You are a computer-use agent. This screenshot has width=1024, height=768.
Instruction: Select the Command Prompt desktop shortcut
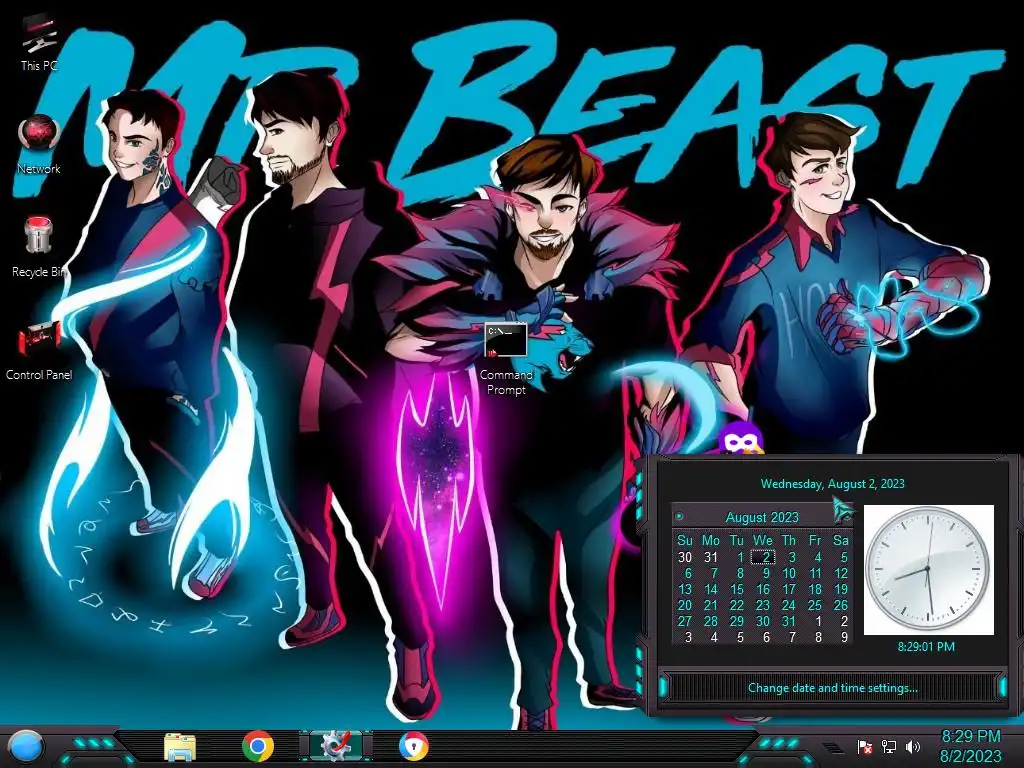506,359
